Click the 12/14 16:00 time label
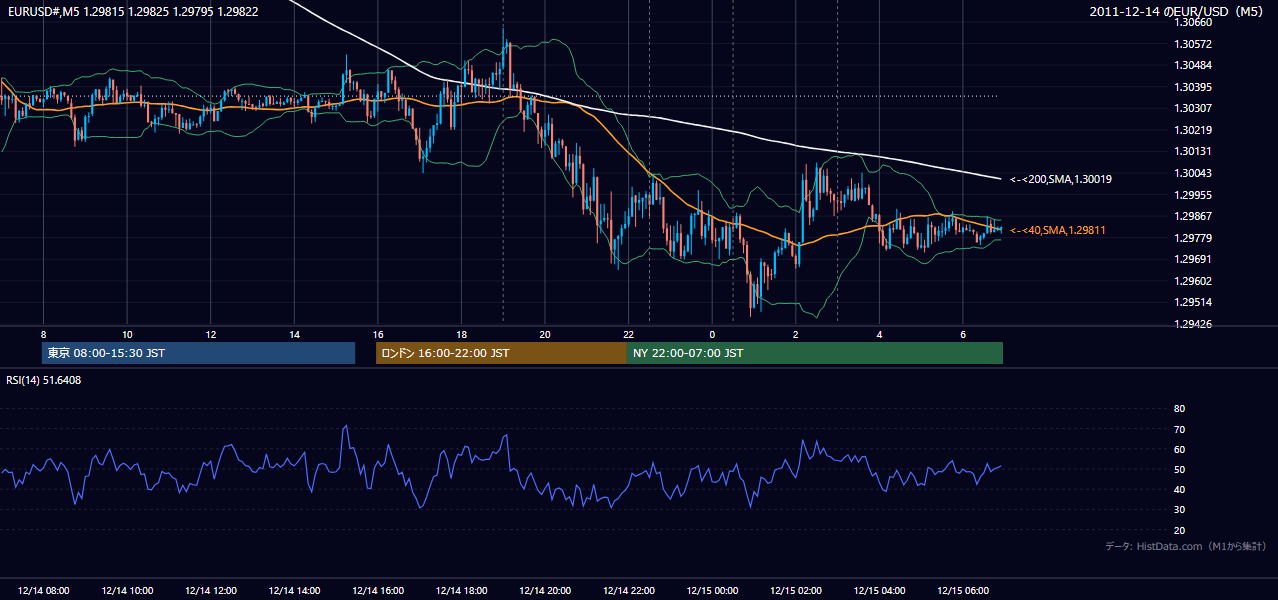This screenshot has width=1278, height=600. coord(378,591)
